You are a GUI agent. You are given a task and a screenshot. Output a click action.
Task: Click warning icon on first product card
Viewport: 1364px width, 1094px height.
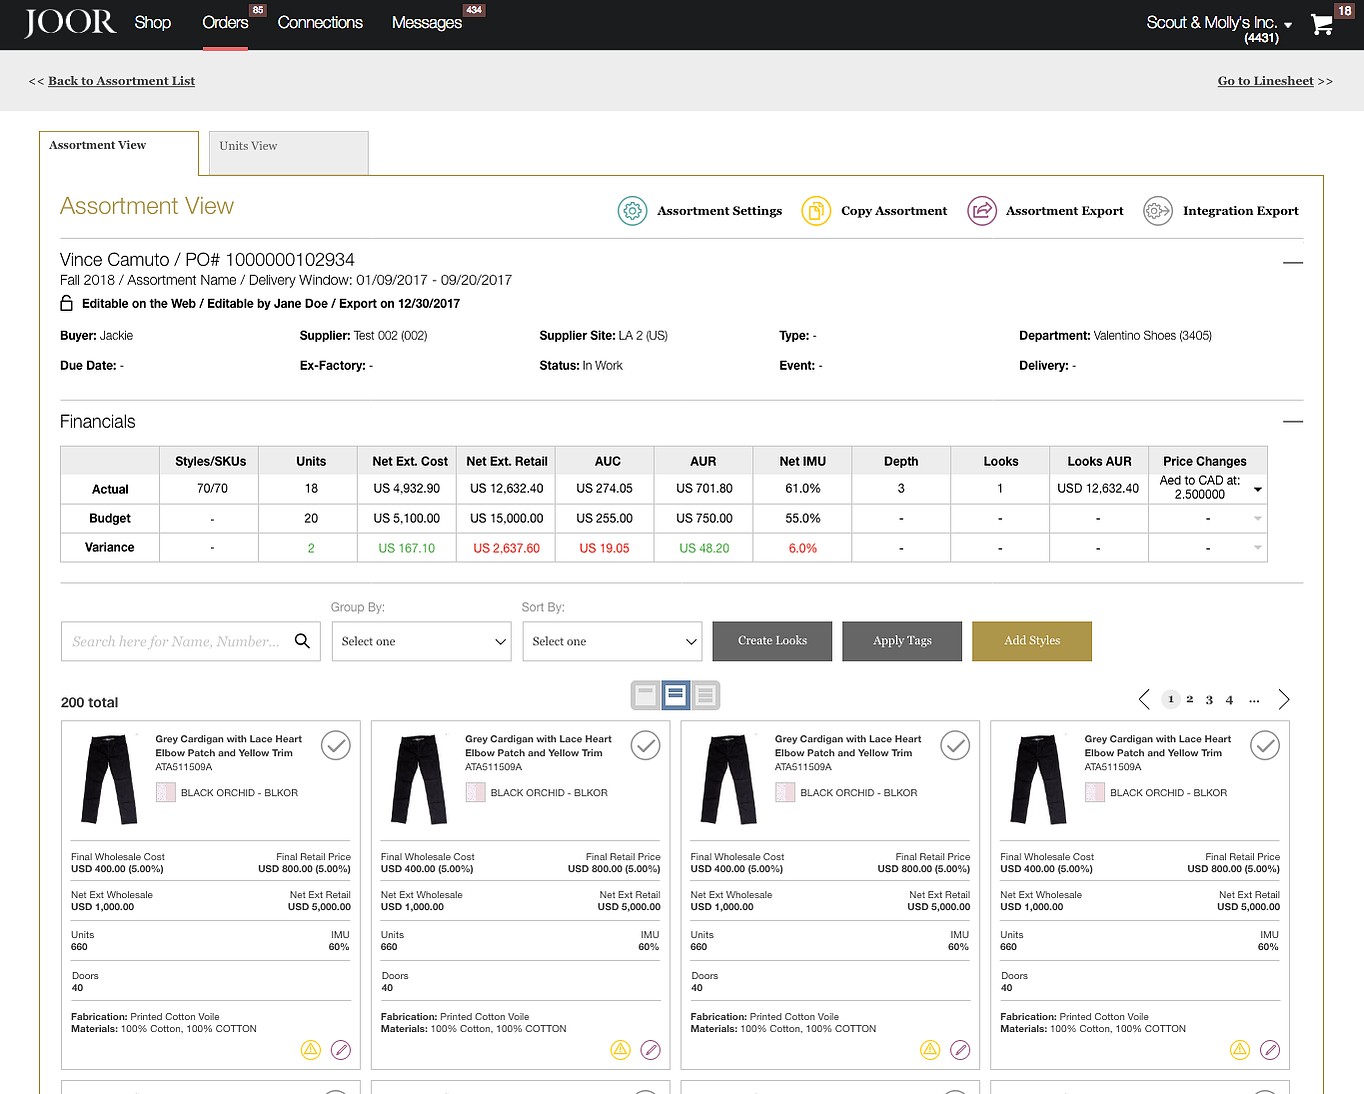[x=311, y=1049]
